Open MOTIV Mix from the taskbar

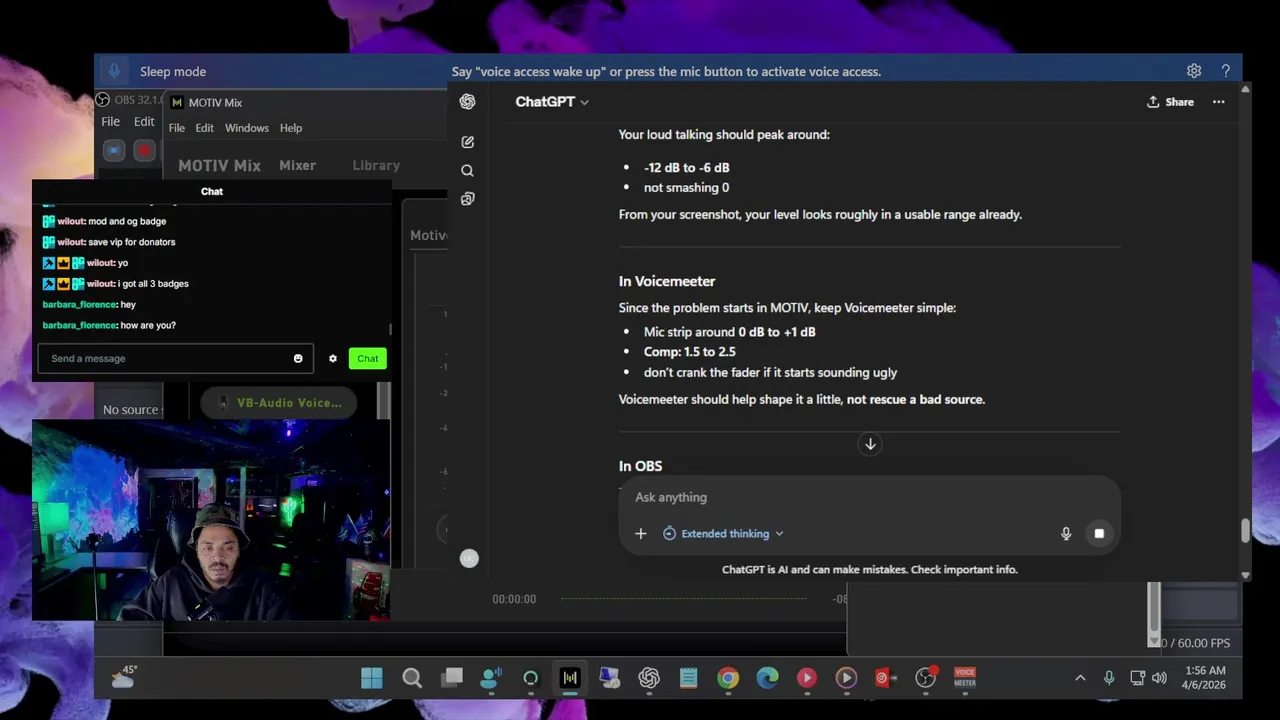tap(570, 678)
